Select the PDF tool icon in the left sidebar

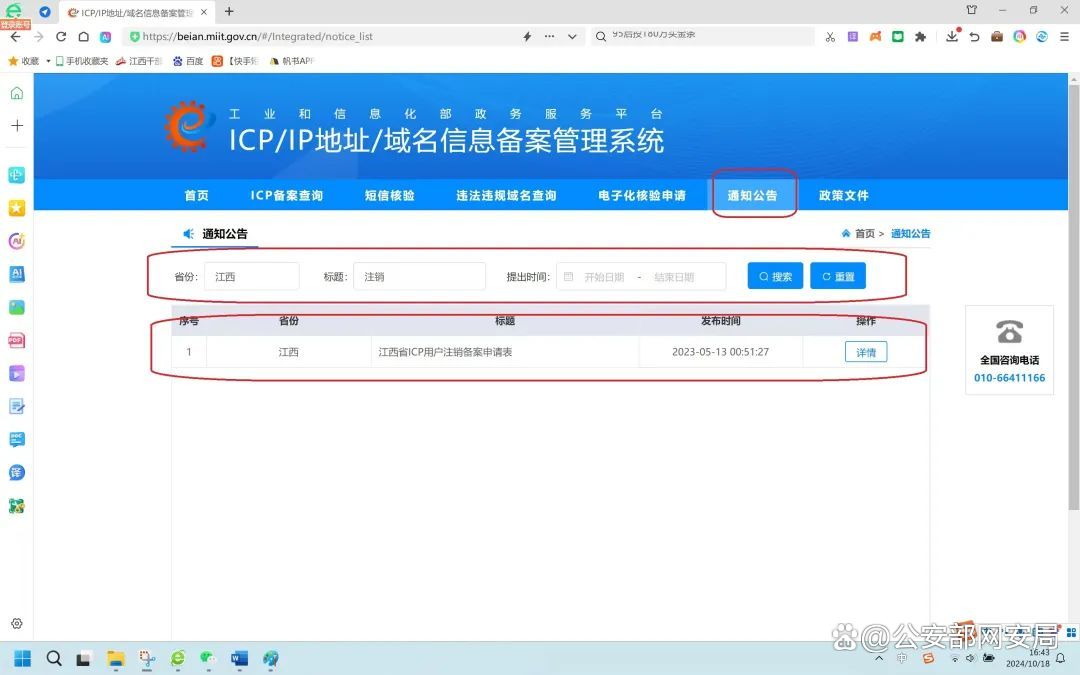coord(15,340)
